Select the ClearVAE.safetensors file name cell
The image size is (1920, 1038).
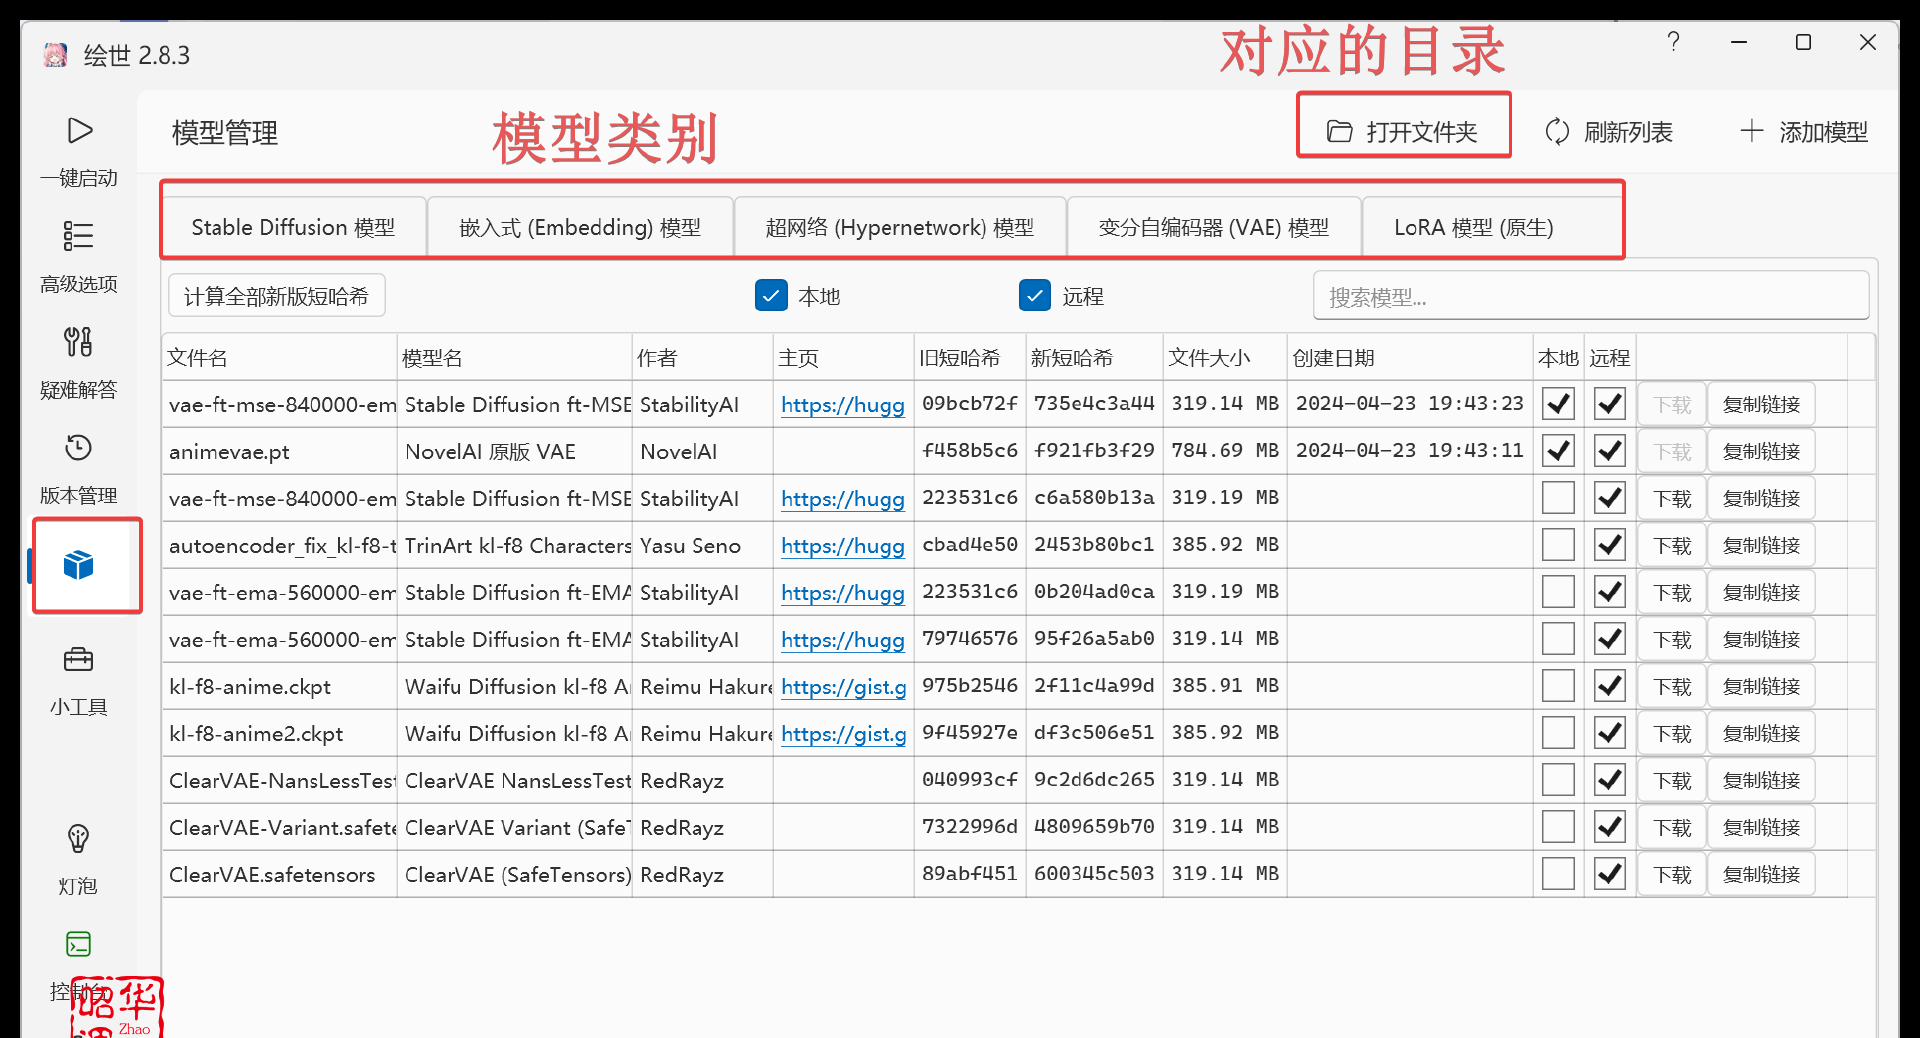pos(279,875)
